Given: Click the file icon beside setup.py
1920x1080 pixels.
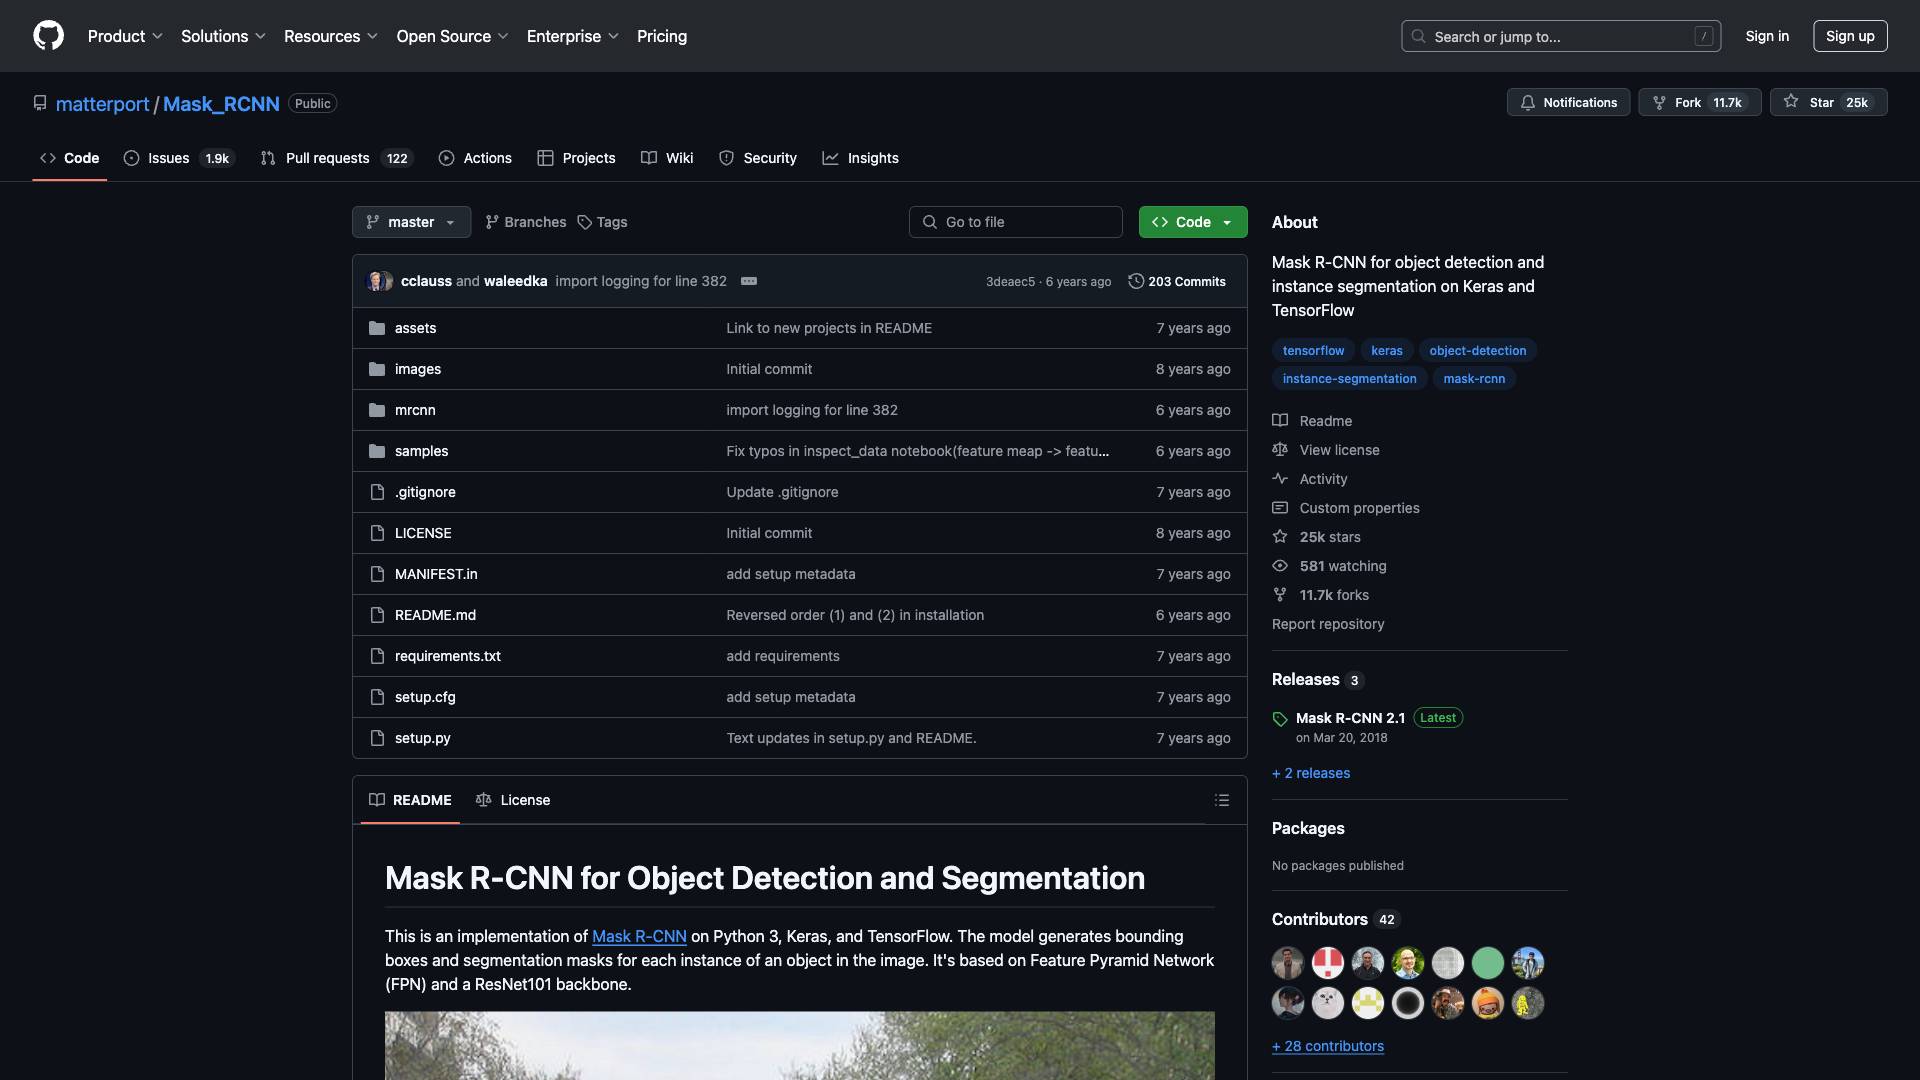Looking at the screenshot, I should point(377,738).
